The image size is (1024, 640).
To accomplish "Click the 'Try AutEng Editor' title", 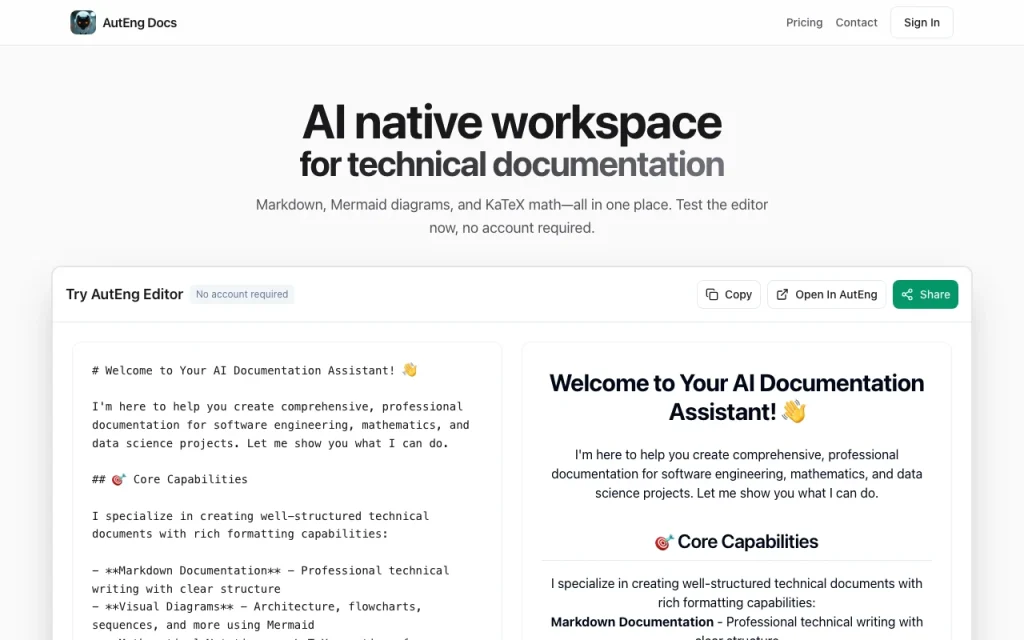I will [x=124, y=295].
